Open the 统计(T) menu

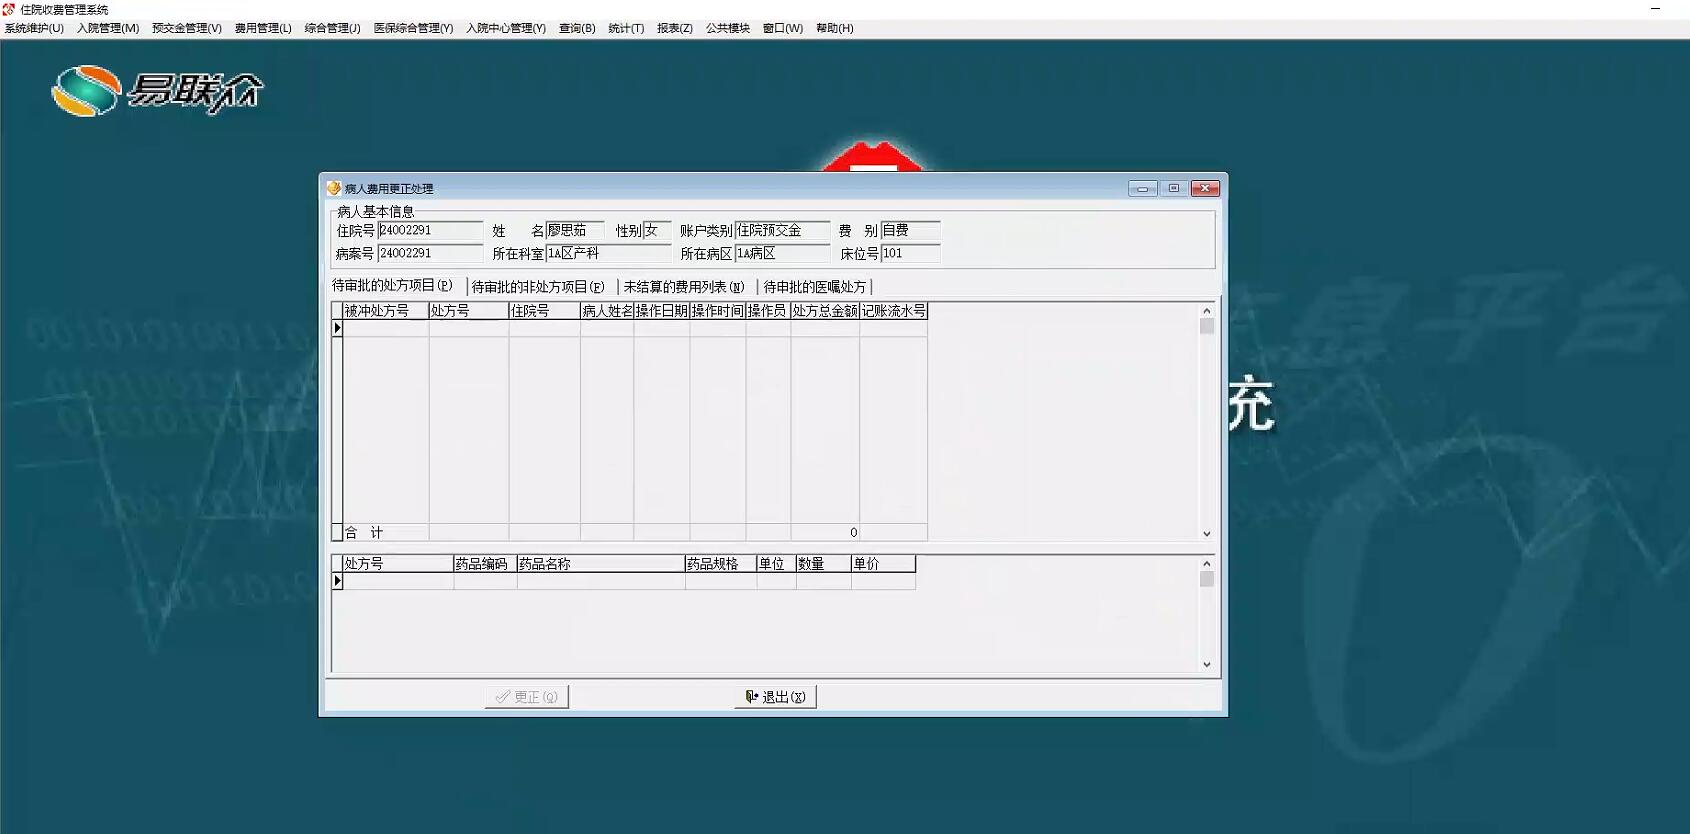[x=626, y=28]
